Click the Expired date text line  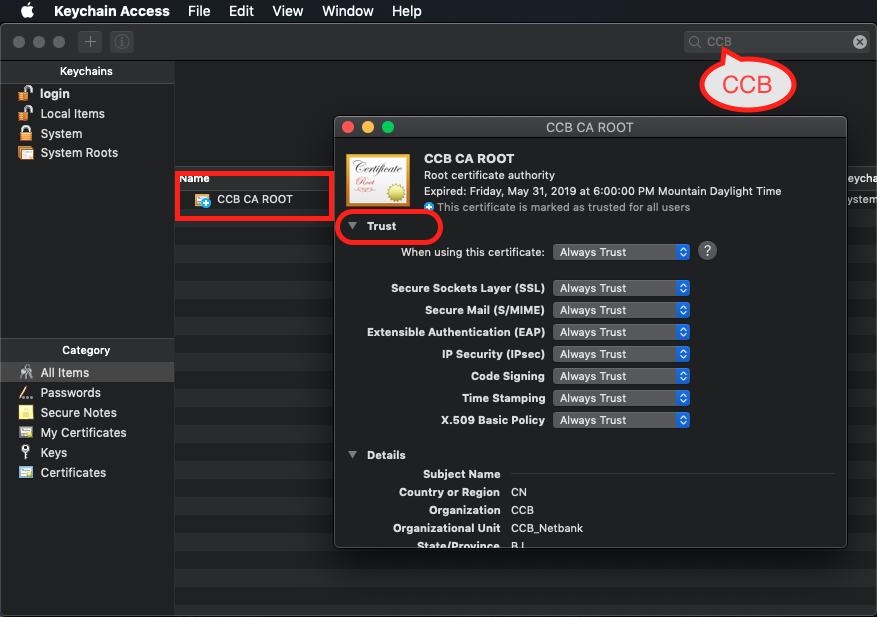602,191
